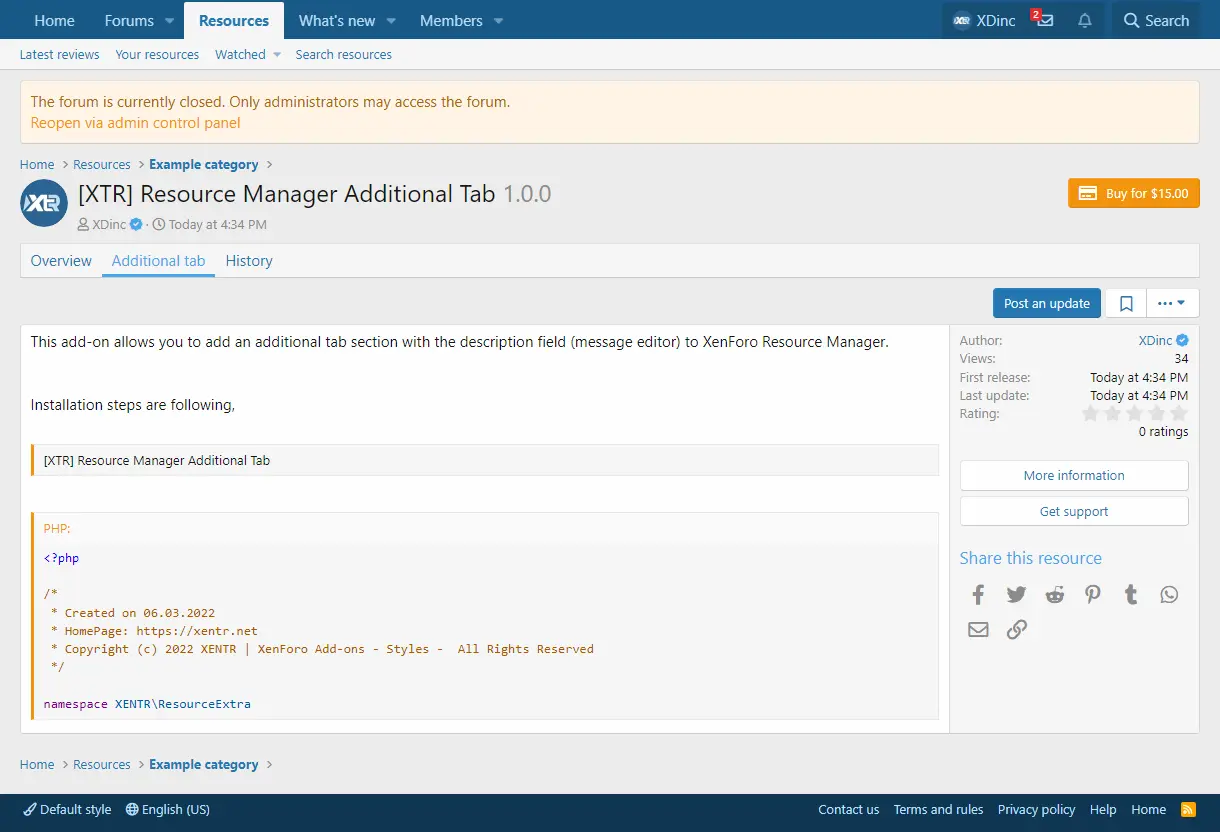This screenshot has width=1220, height=832.
Task: Open XDinc account menu
Action: 984,20
